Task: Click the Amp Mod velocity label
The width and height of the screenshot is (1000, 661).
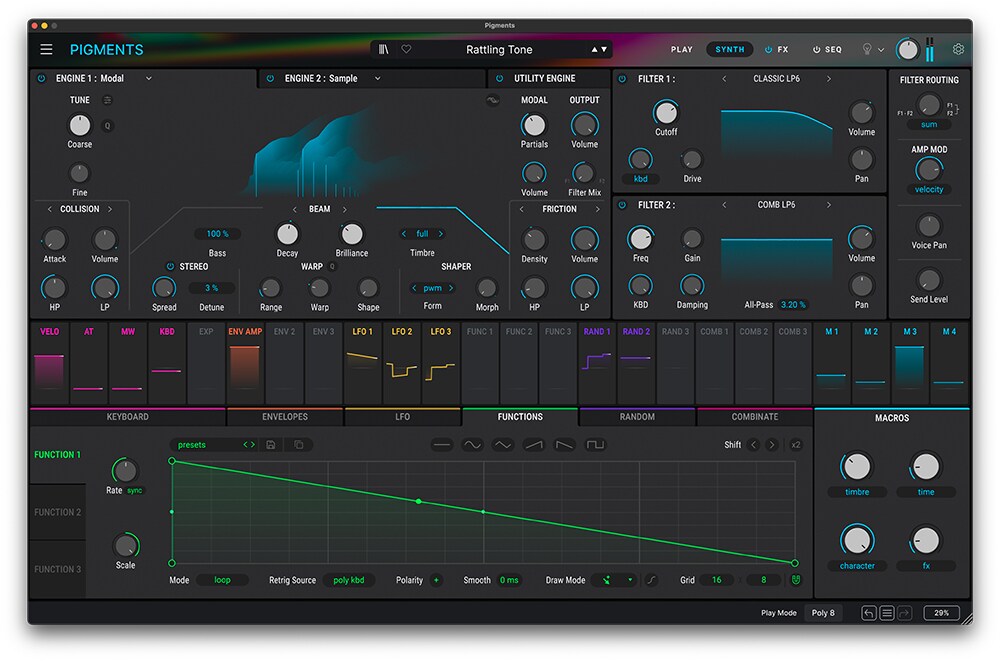Action: pos(929,189)
